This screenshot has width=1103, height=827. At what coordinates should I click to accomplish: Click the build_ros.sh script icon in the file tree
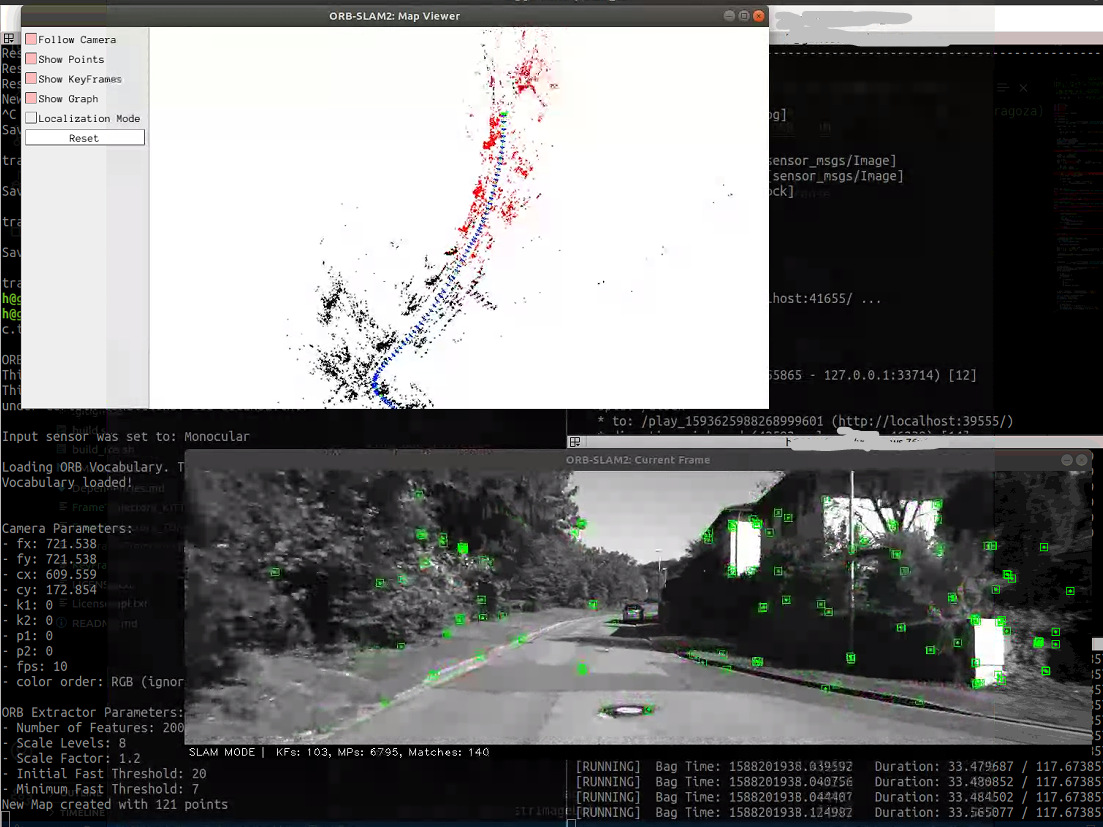tap(62, 447)
